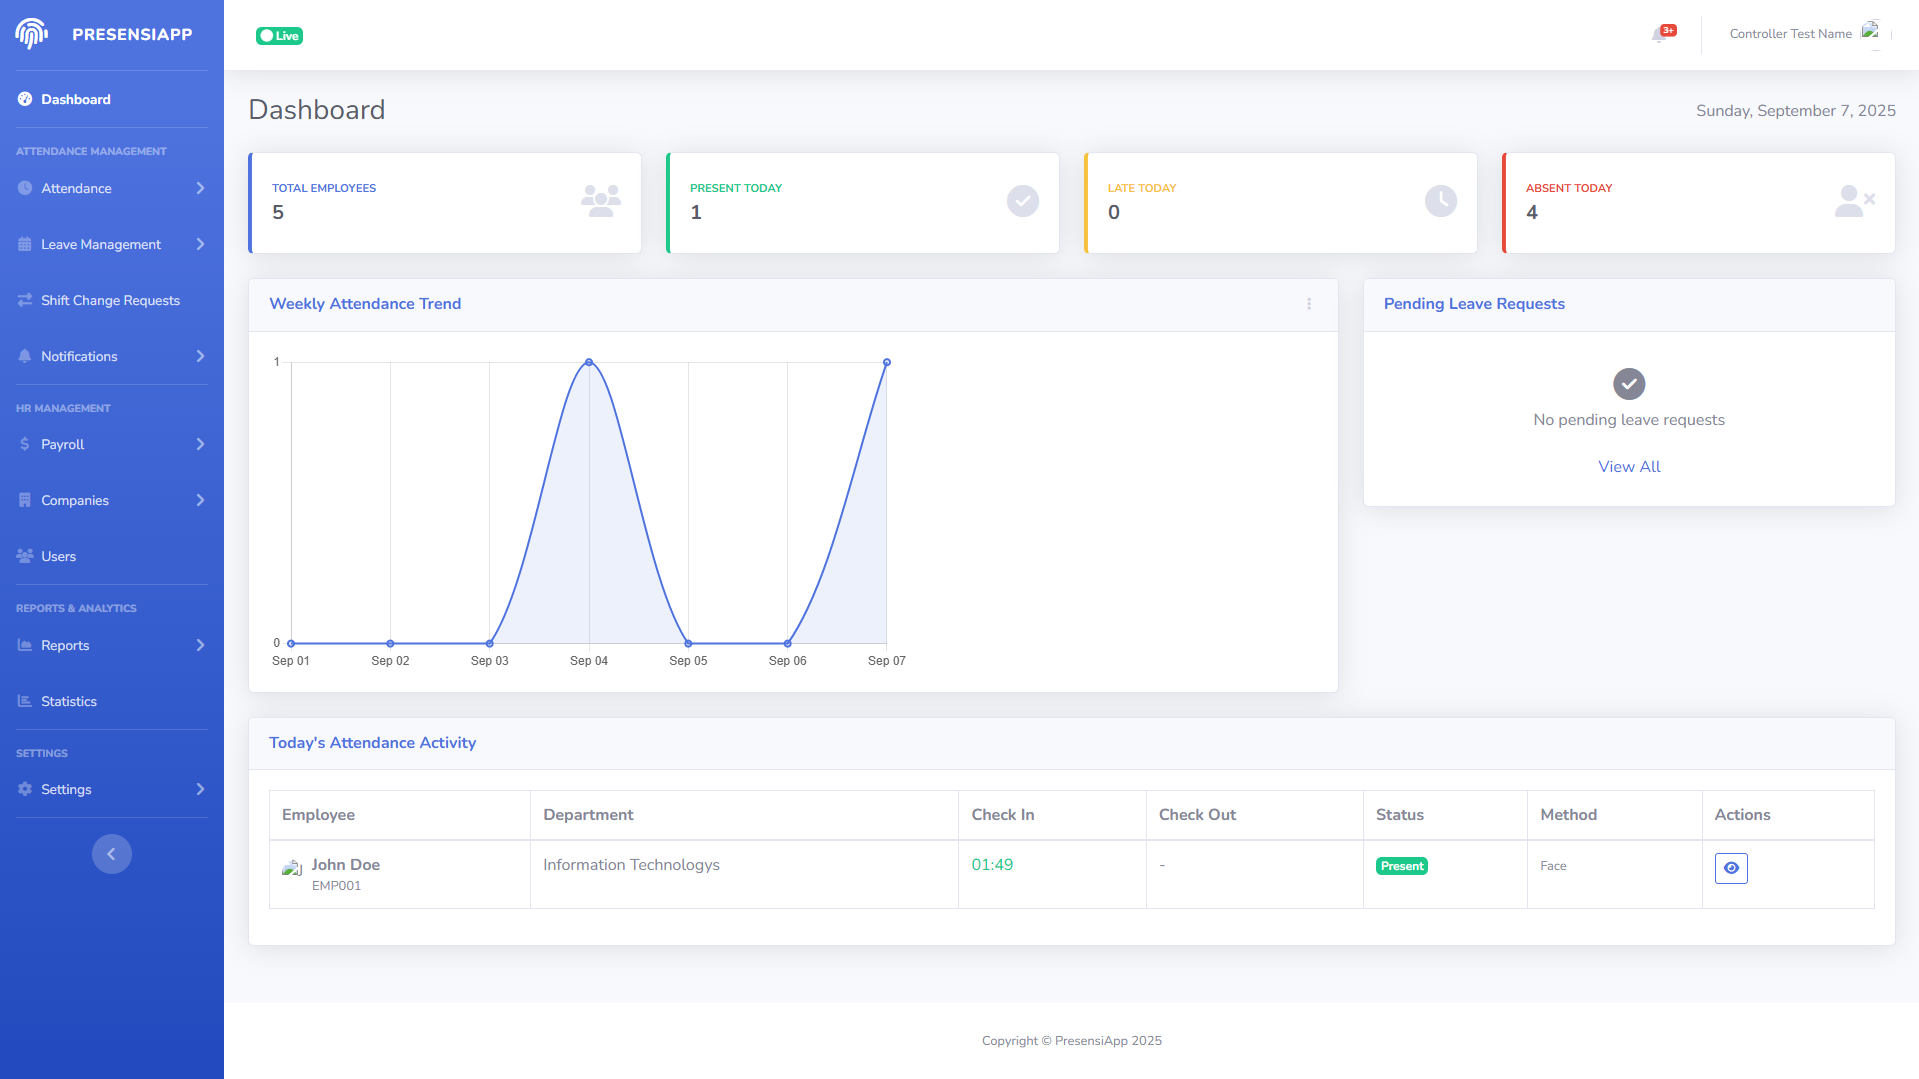This screenshot has height=1079, width=1919.
Task: Click View All leave requests link
Action: coord(1629,467)
